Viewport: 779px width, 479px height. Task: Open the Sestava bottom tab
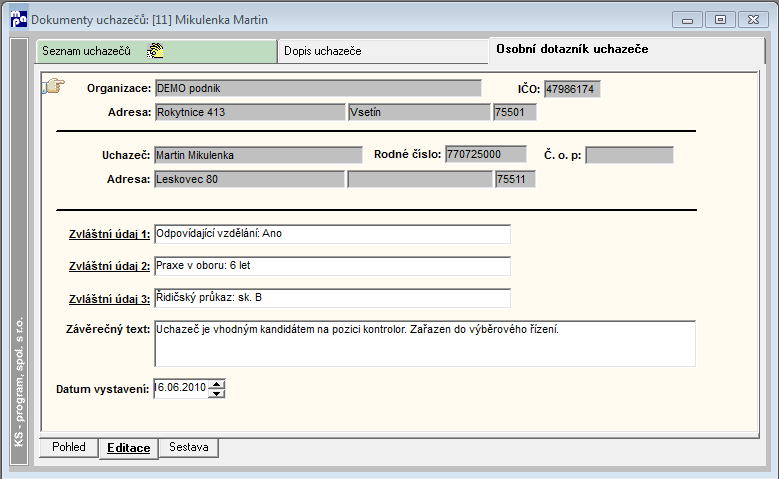(x=189, y=447)
